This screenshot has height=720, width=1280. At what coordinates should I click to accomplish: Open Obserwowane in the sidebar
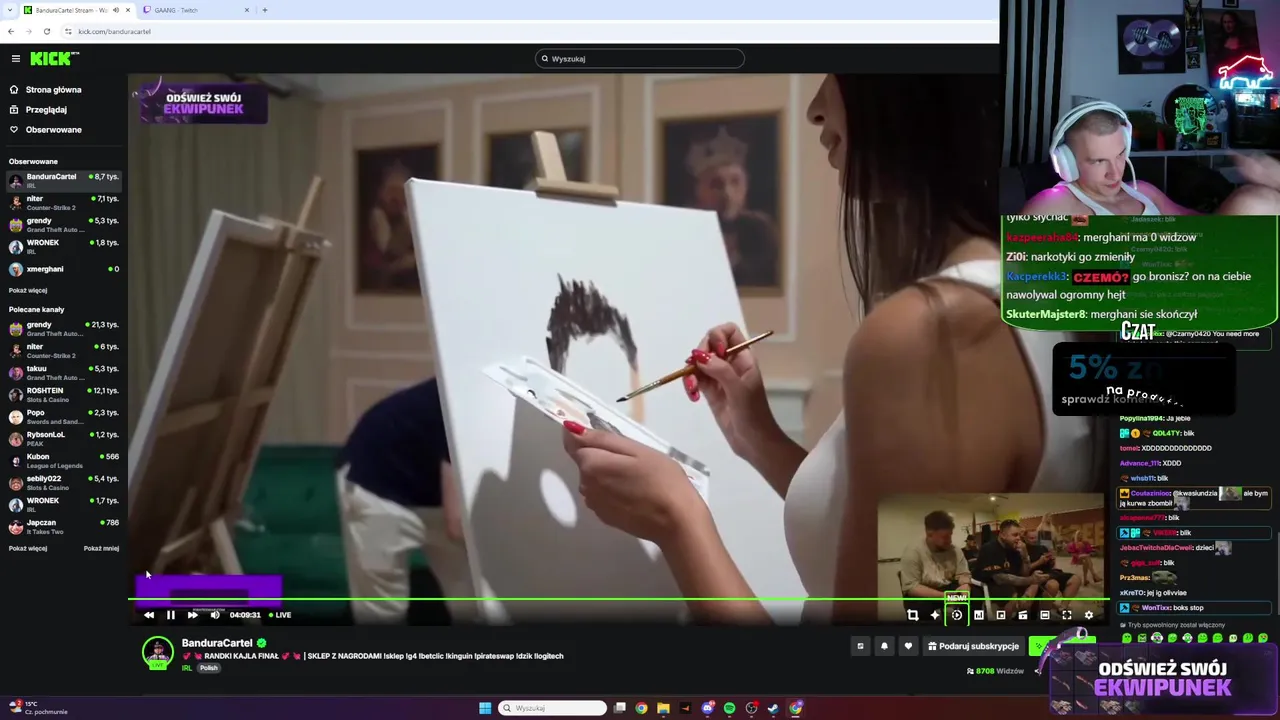pyautogui.click(x=45, y=130)
